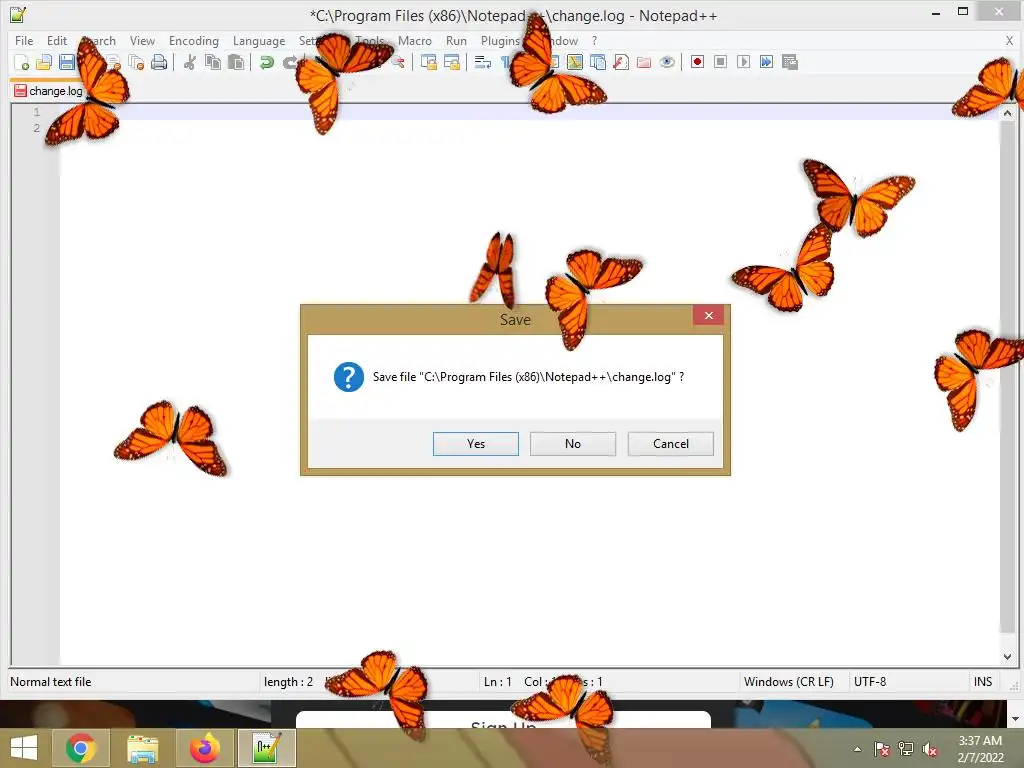Click the Cut scissors icon
Image resolution: width=1024 pixels, height=768 pixels.
click(x=190, y=62)
